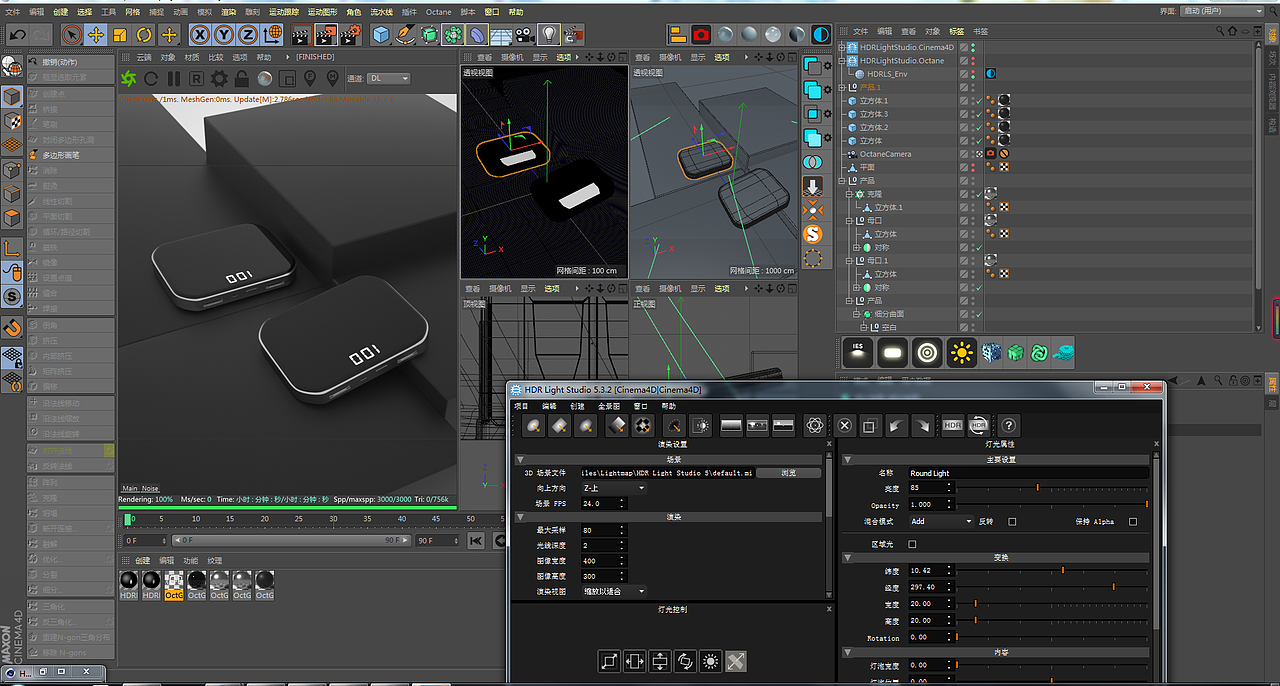Open the Octane menu in menu bar
Screen dimensions: 1280x686
coord(438,12)
